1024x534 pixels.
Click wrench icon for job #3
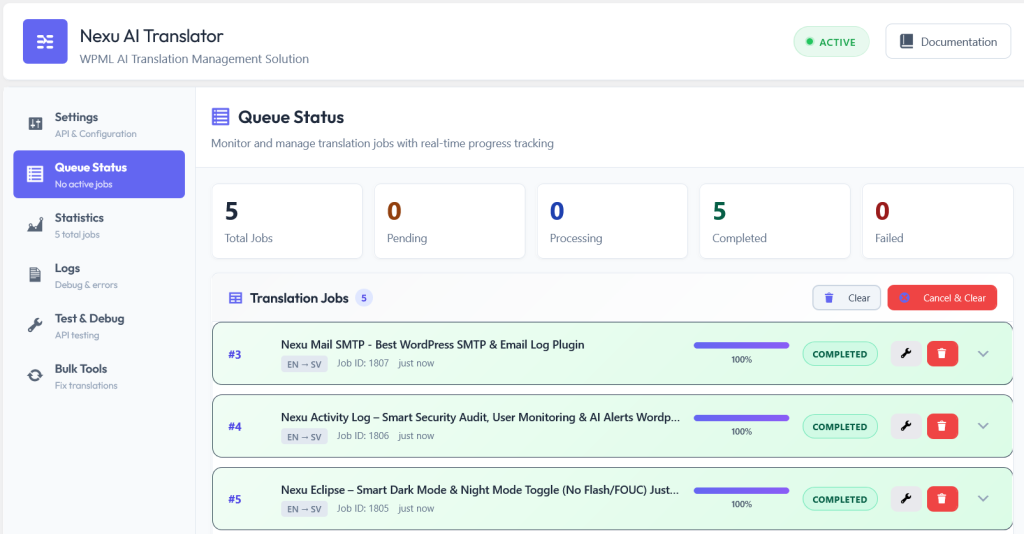pyautogui.click(x=906, y=354)
